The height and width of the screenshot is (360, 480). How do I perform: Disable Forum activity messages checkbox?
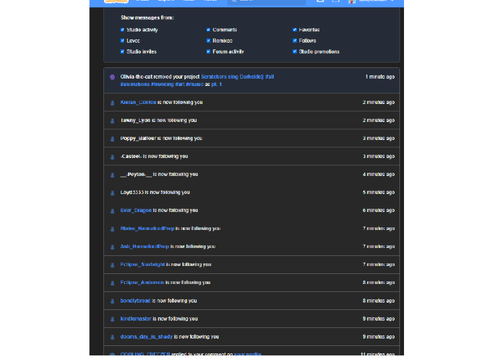(x=208, y=52)
